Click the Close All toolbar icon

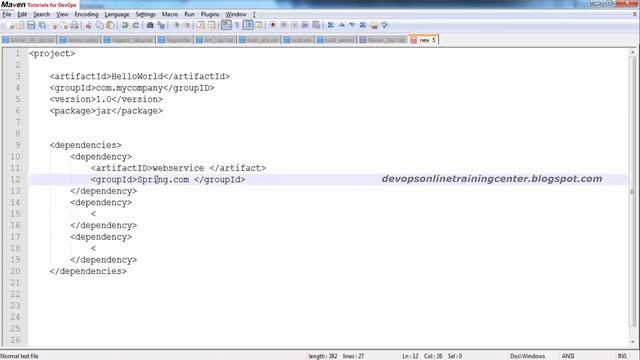65,25
